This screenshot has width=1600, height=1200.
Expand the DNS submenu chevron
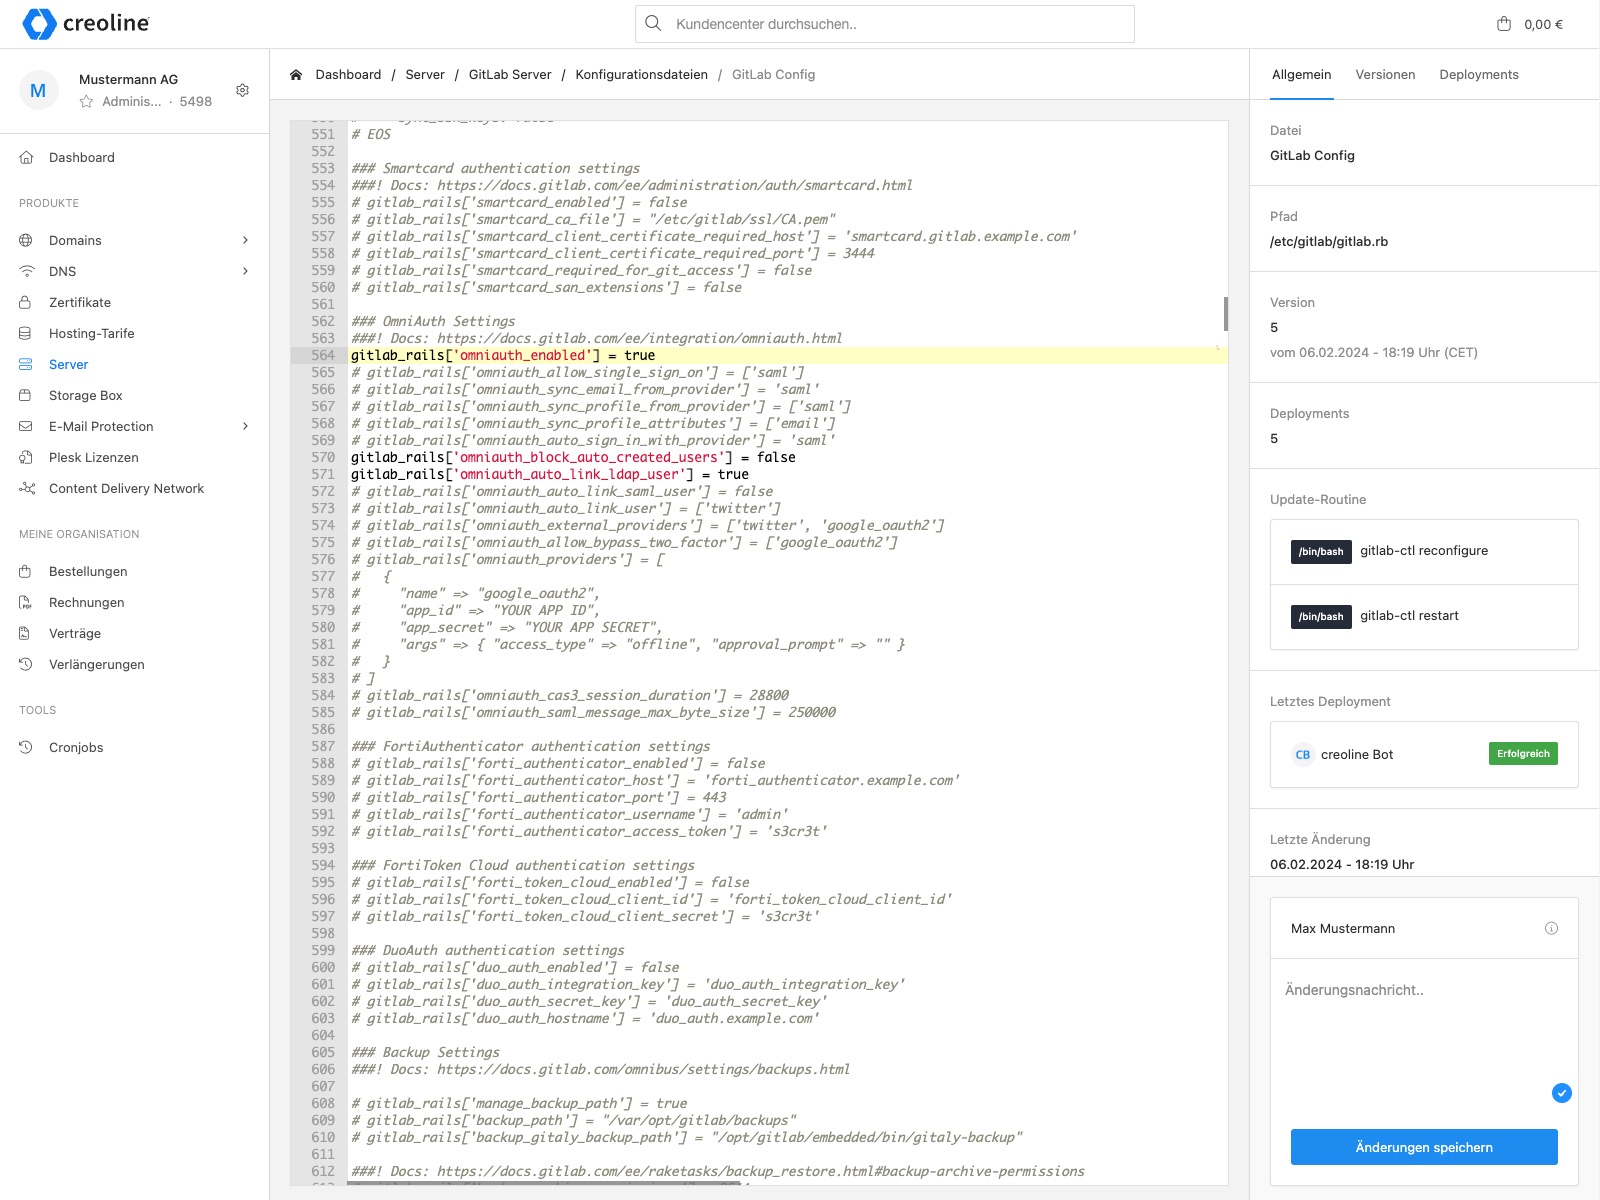tap(245, 271)
